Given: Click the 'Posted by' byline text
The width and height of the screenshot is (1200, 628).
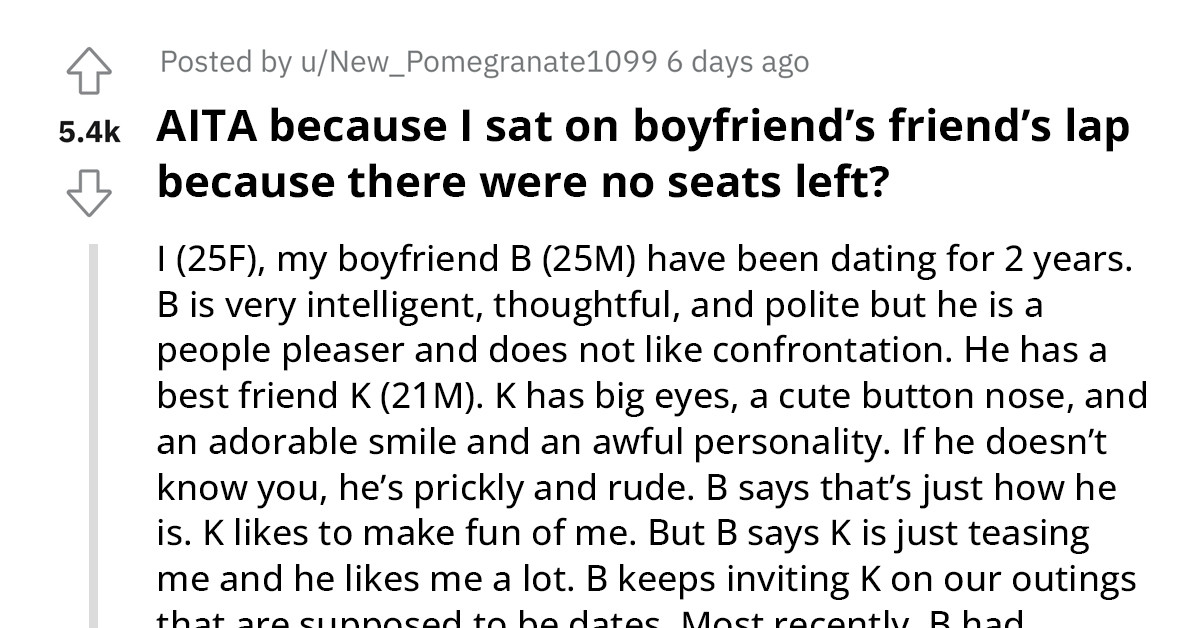Looking at the screenshot, I should (220, 61).
